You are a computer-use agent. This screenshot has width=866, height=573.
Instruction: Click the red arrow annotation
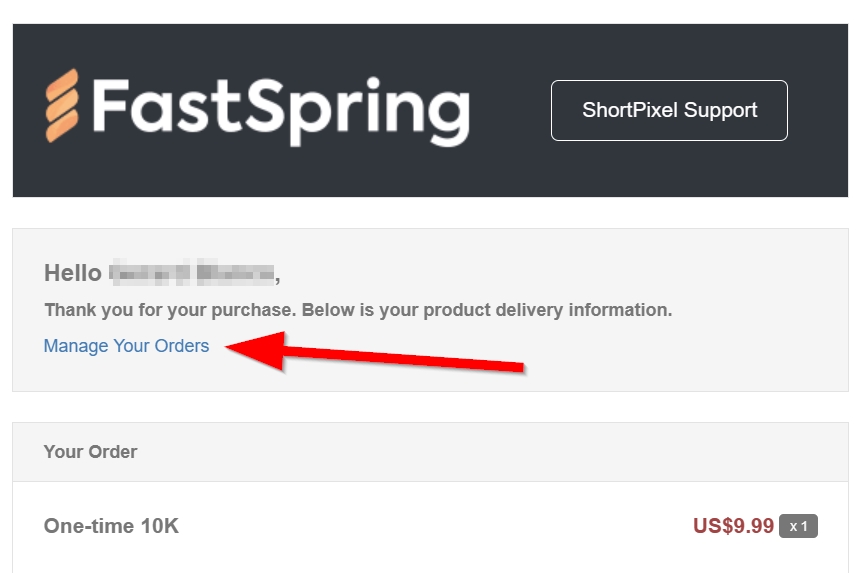pos(380,355)
